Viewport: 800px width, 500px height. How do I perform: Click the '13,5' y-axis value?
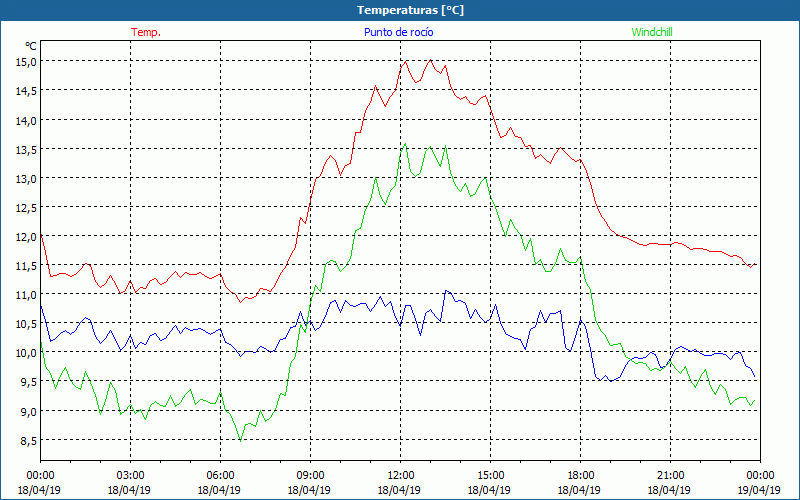coord(27,149)
